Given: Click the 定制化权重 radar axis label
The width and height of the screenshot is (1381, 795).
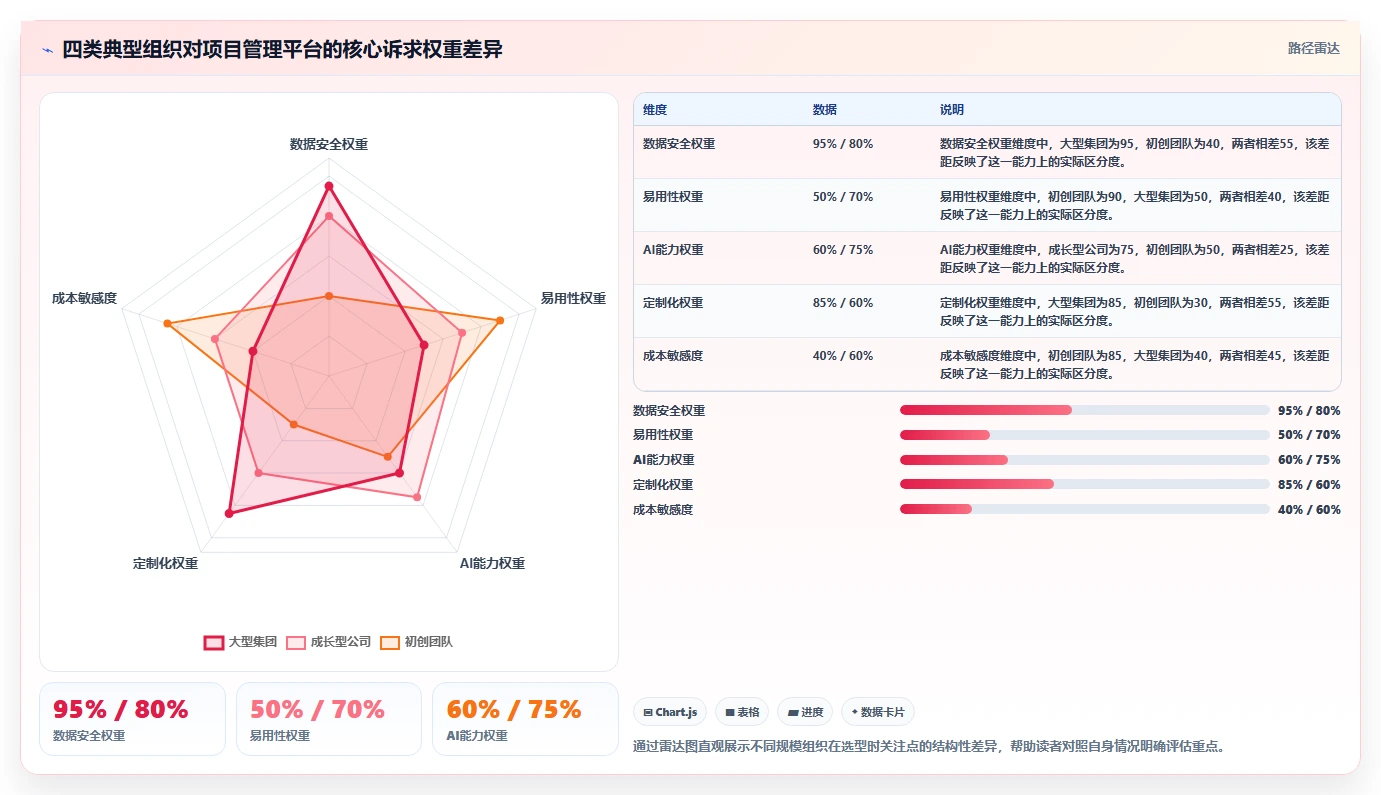Looking at the screenshot, I should 166,563.
